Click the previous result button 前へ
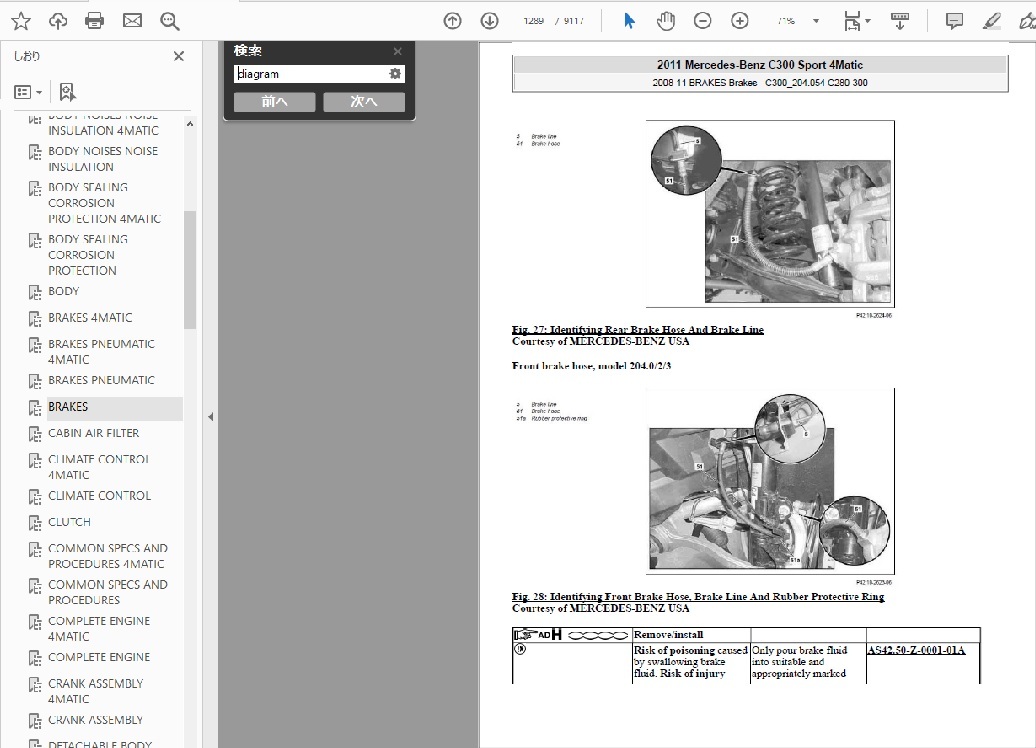The width and height of the screenshot is (1036, 748). [x=274, y=102]
